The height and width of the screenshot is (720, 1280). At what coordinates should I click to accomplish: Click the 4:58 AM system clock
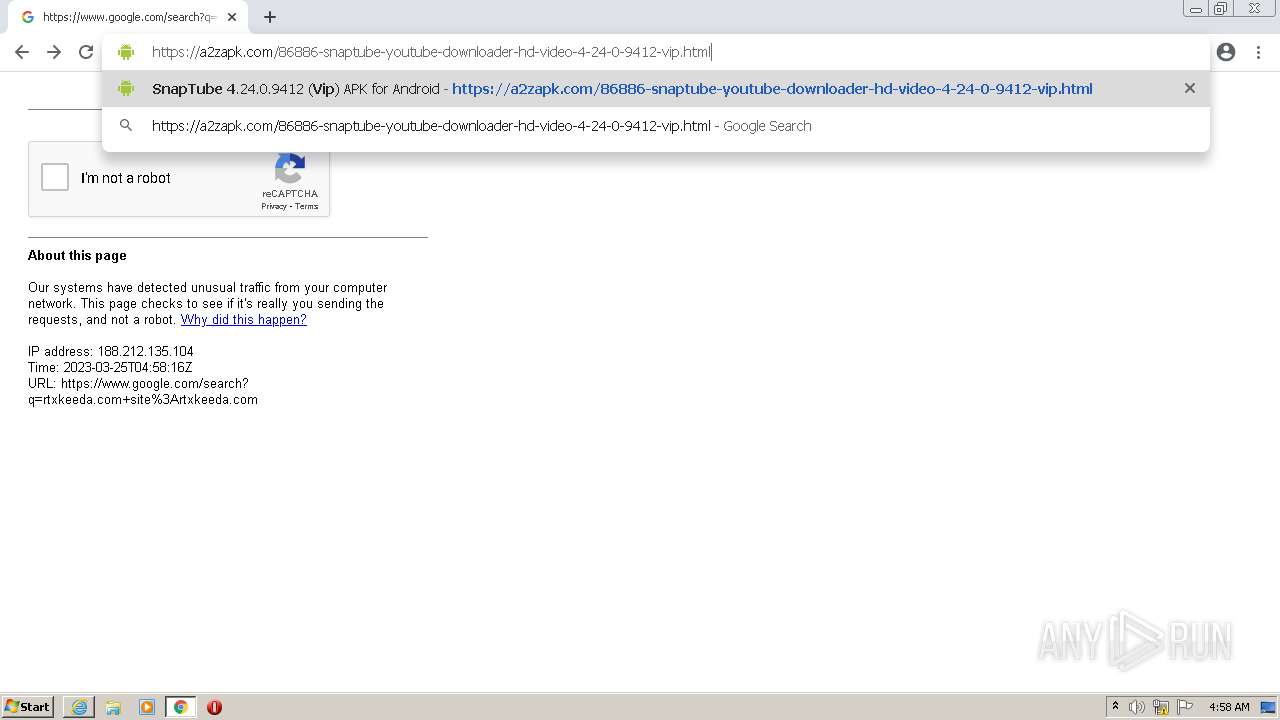point(1229,707)
